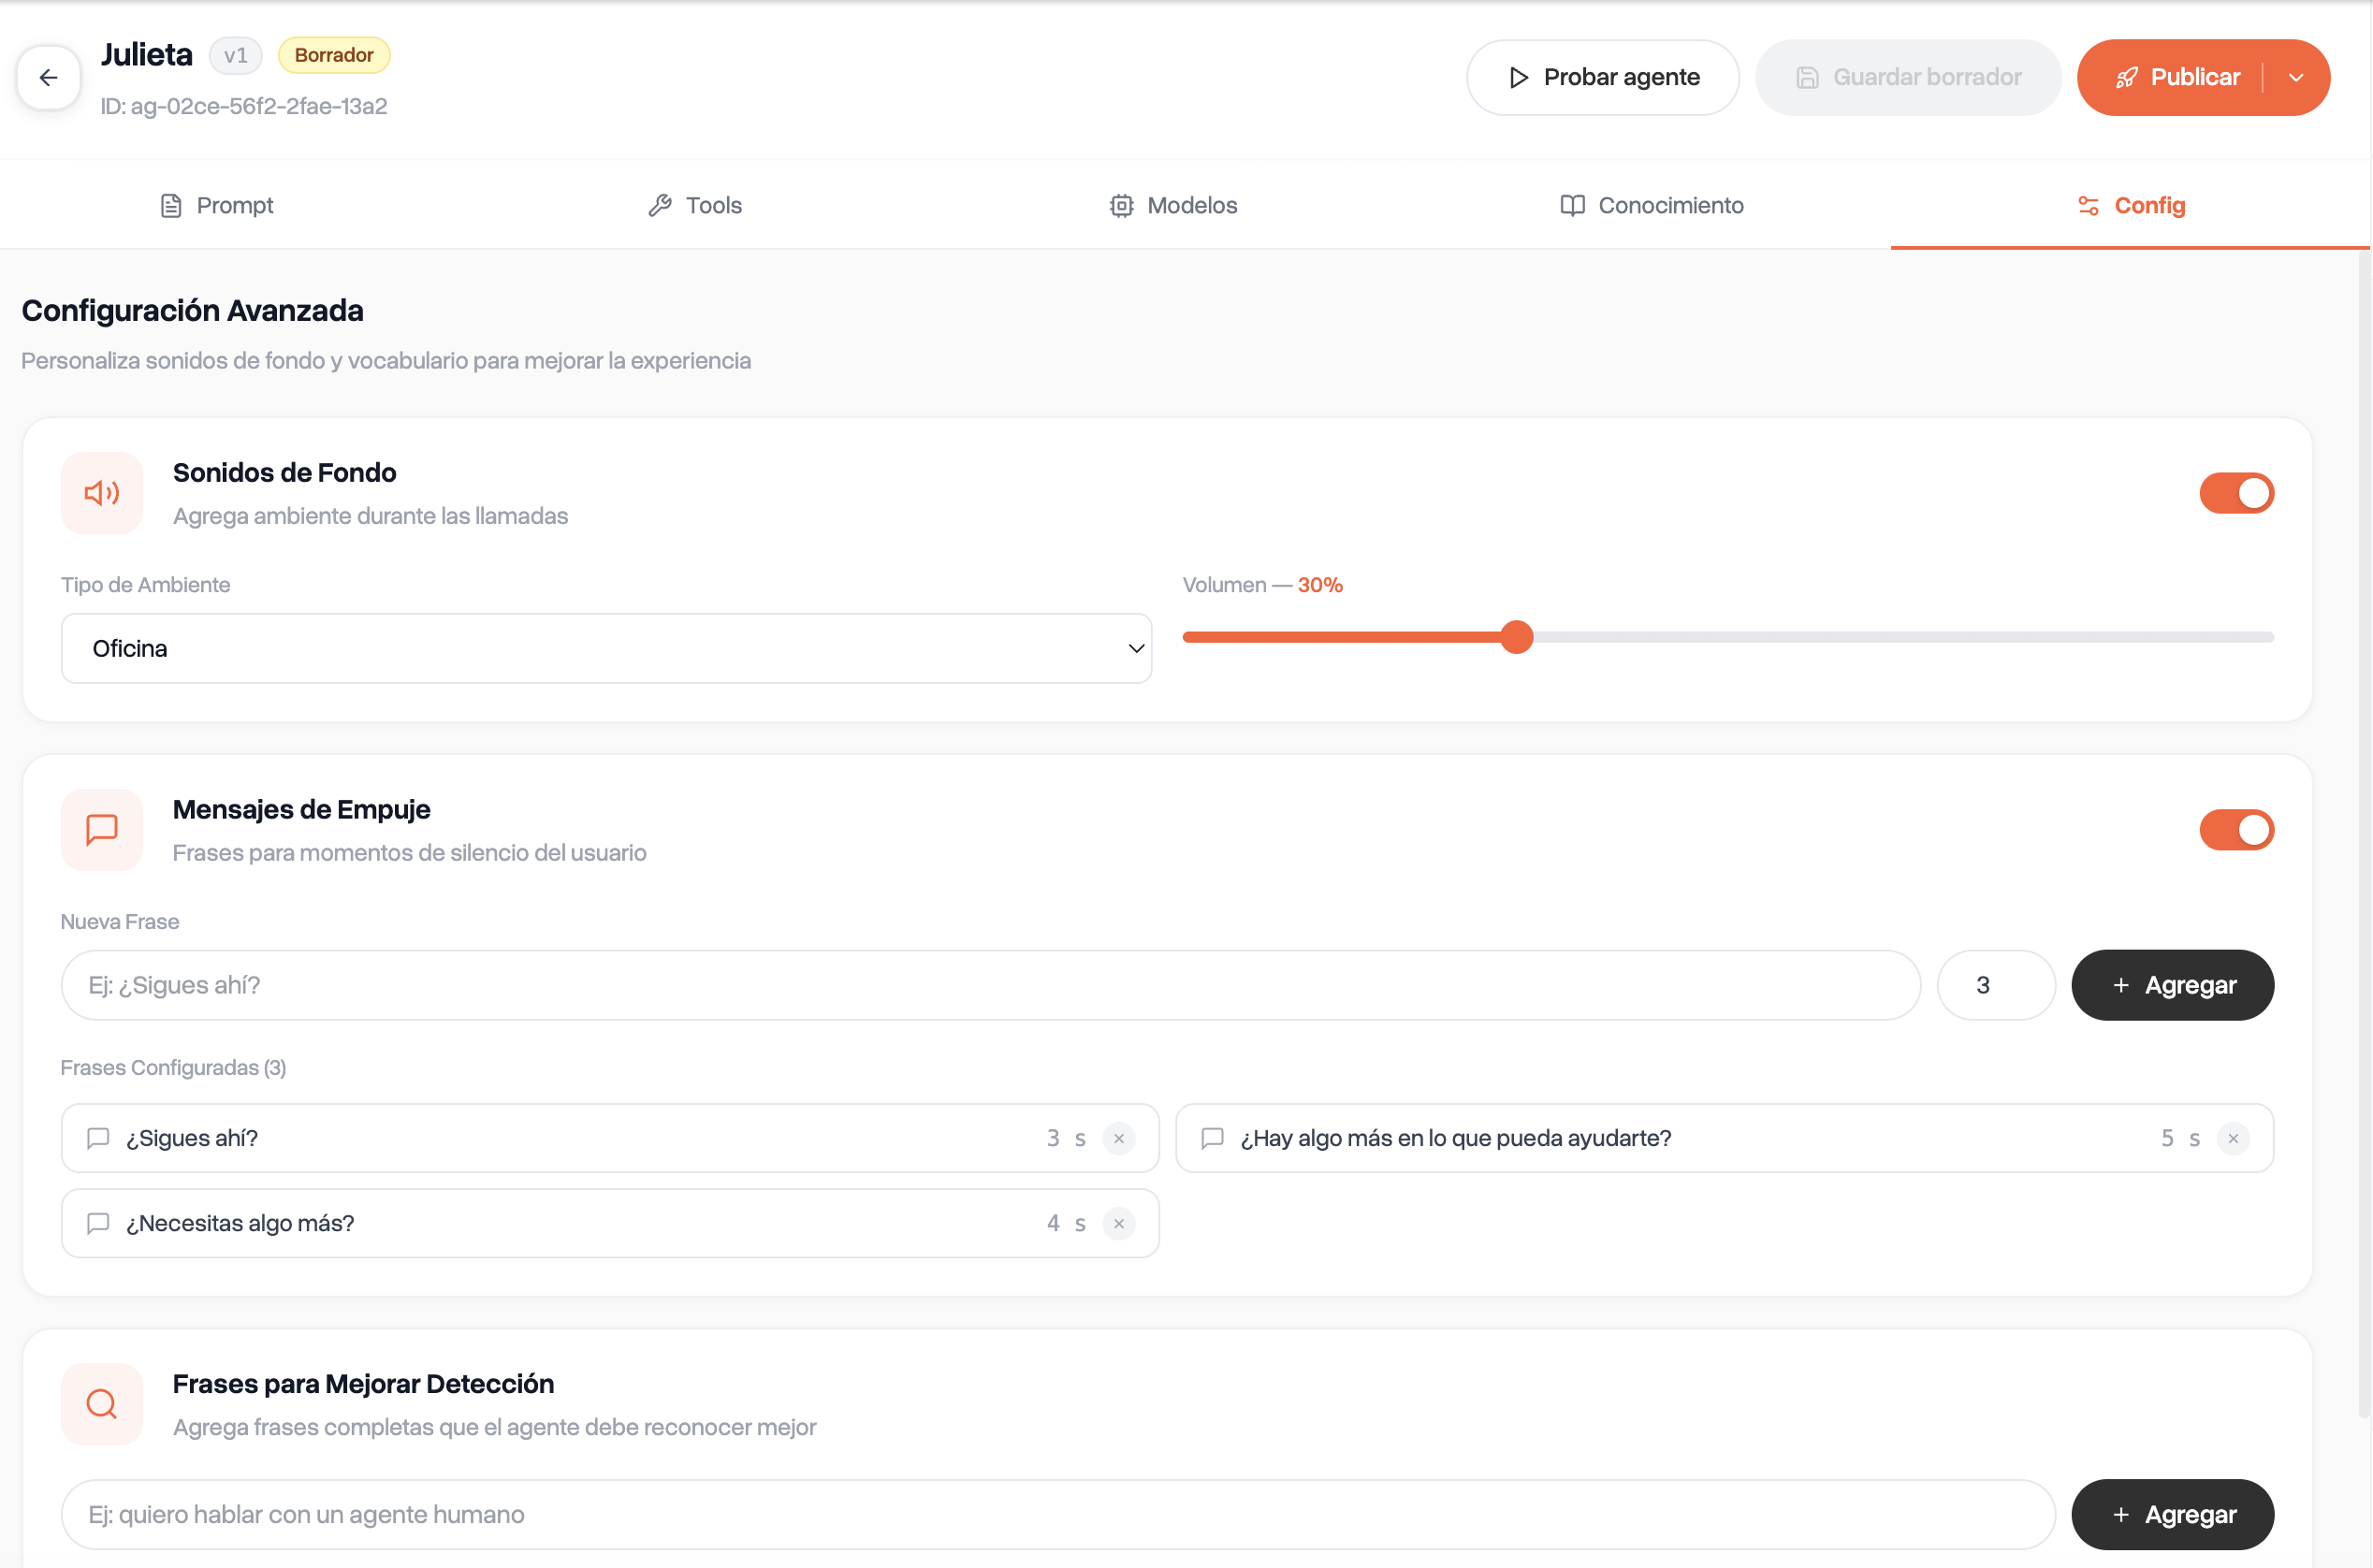Open the Tipo de Ambiente dropdown showing Oficina
Image resolution: width=2373 pixels, height=1568 pixels.
tap(606, 648)
